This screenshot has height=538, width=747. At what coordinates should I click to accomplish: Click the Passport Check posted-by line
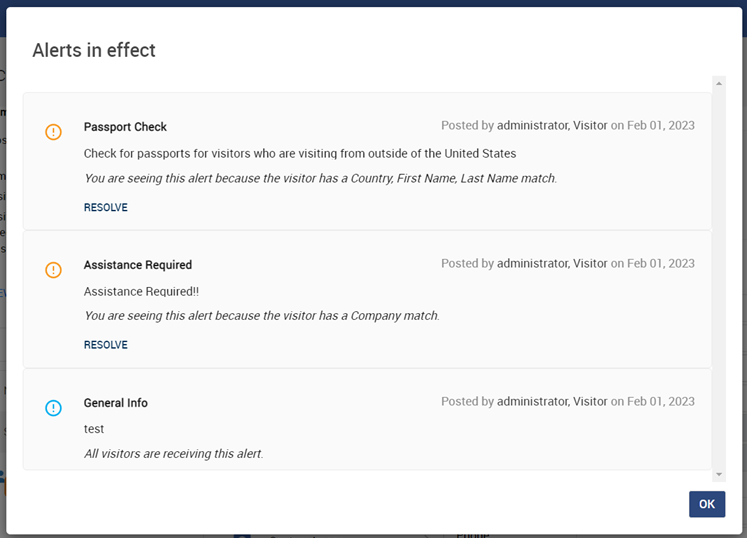[x=568, y=126]
